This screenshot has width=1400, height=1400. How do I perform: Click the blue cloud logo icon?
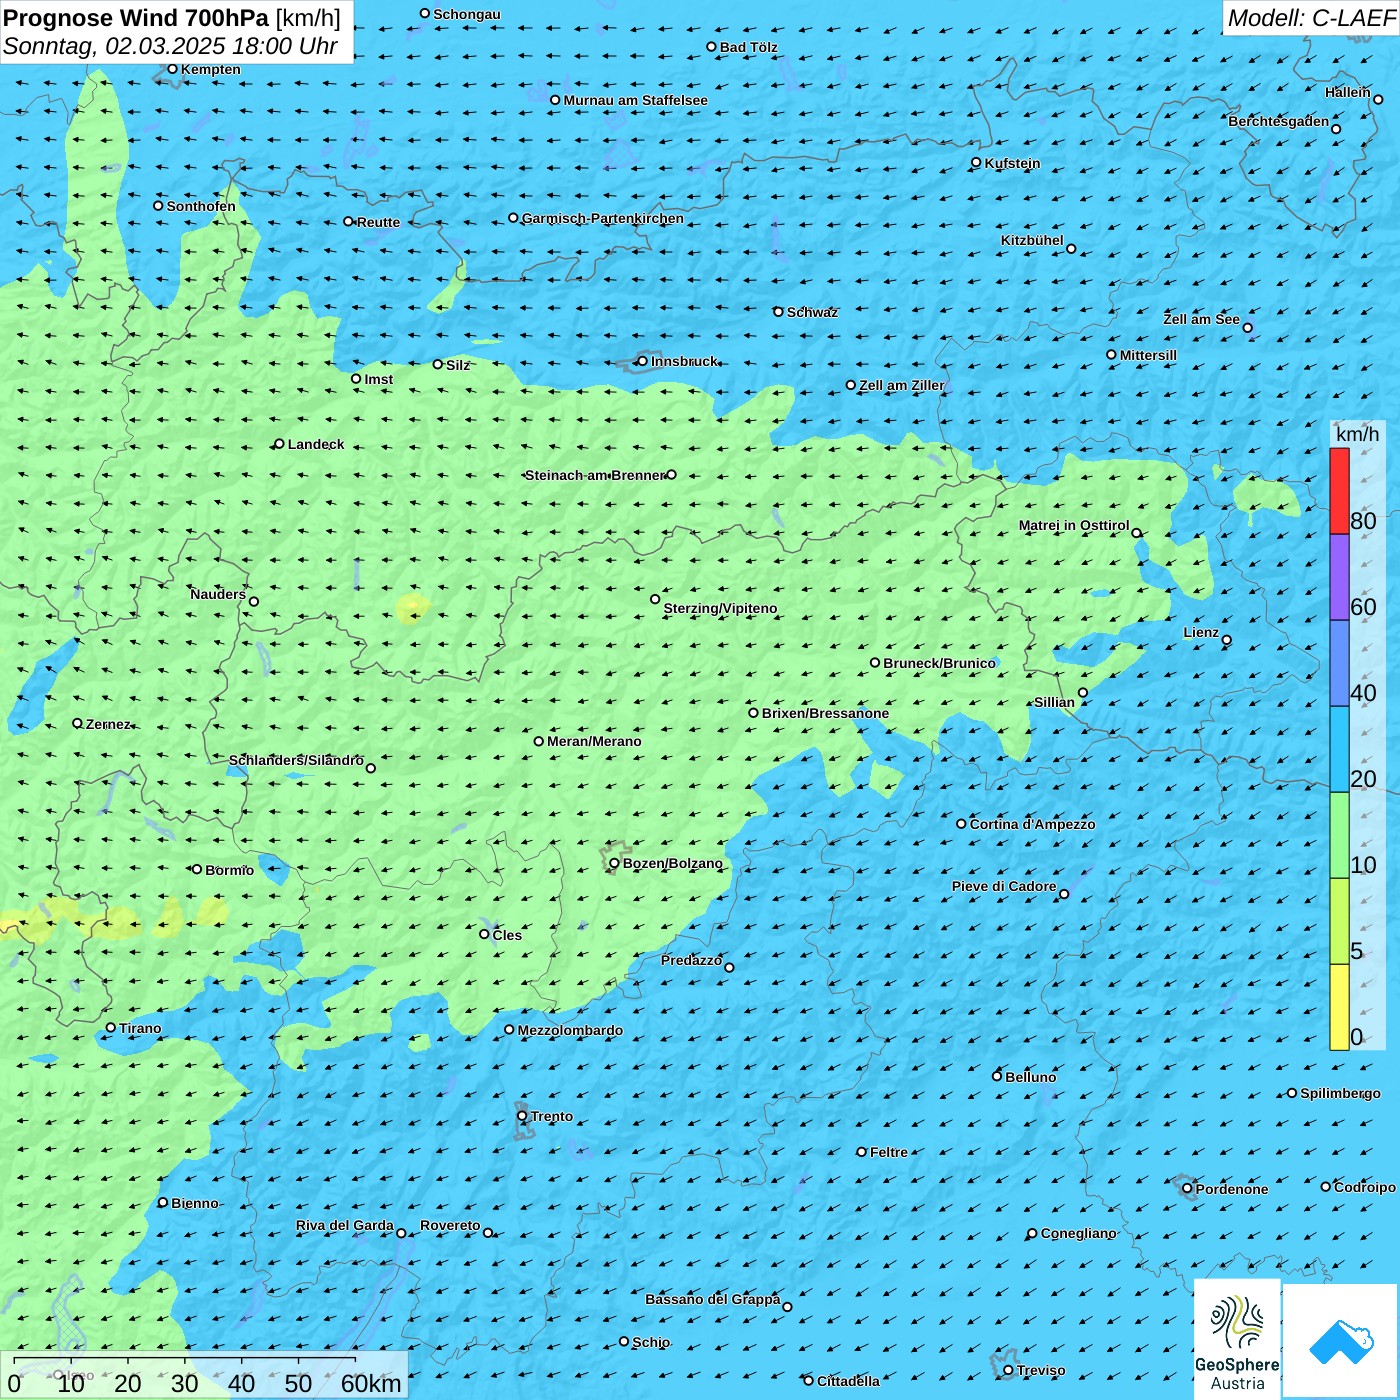pyautogui.click(x=1341, y=1341)
